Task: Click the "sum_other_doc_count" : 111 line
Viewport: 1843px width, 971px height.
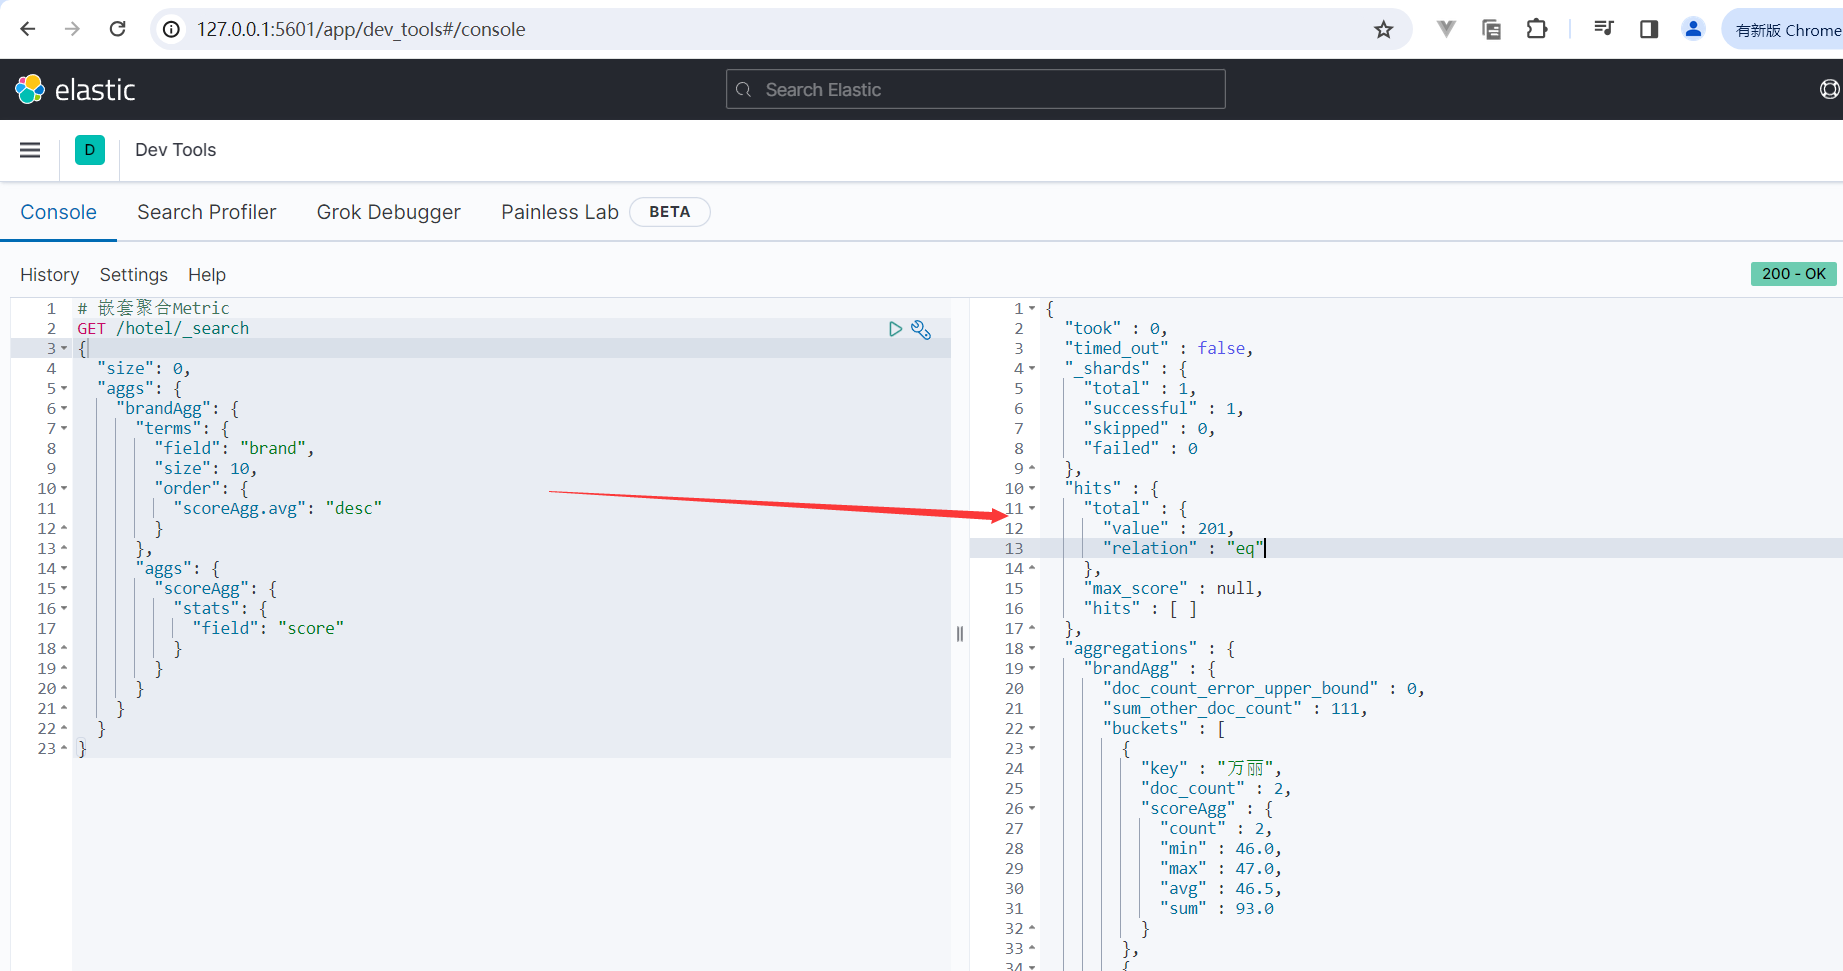Action: point(1235,708)
